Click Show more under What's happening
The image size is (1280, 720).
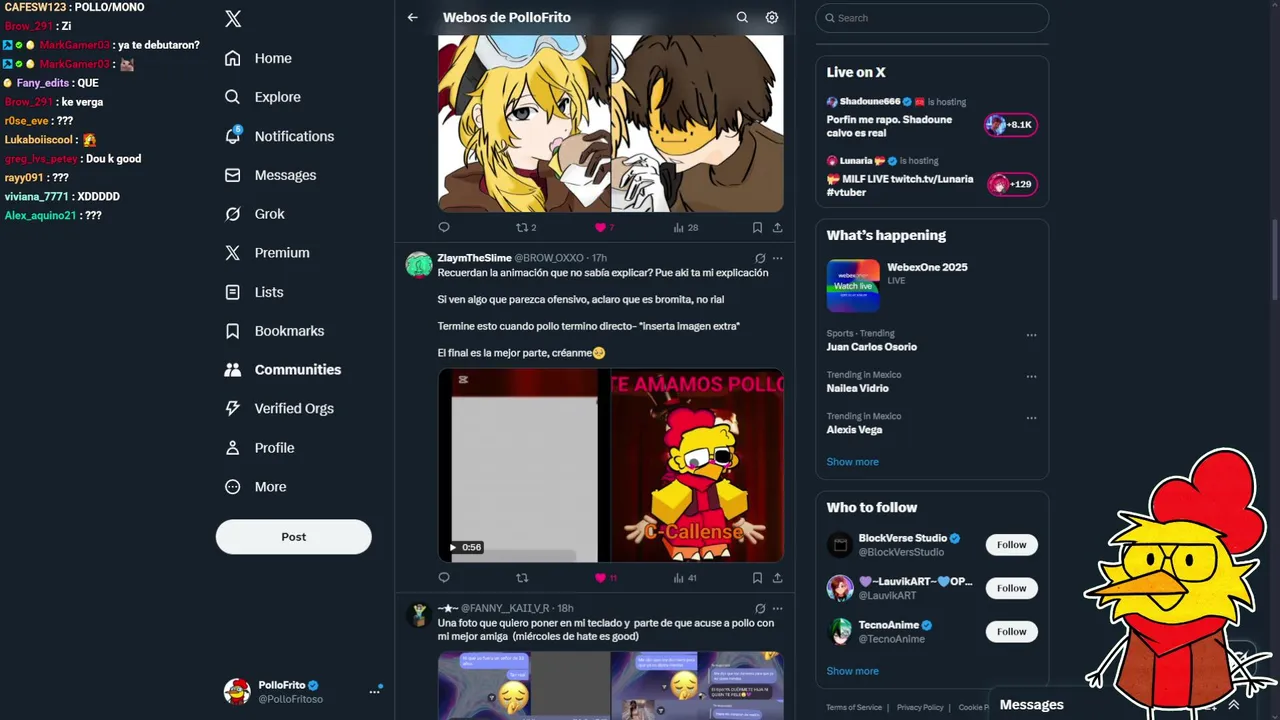(852, 462)
